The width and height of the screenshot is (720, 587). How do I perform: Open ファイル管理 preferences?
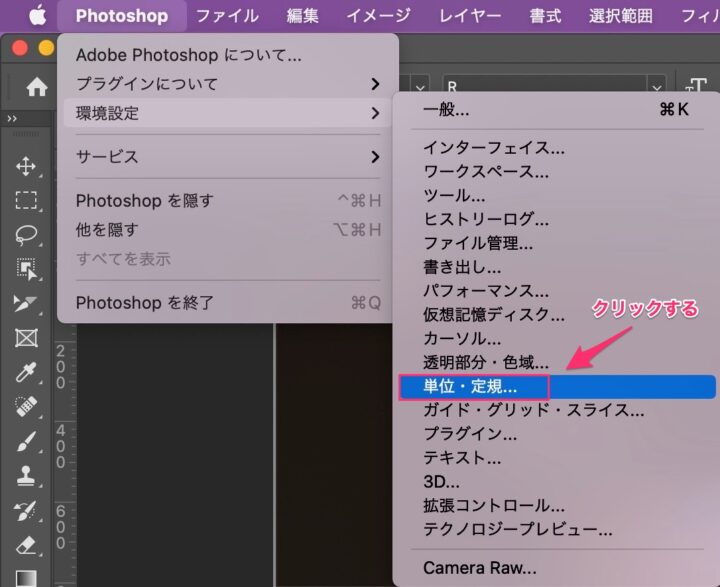tap(557, 243)
